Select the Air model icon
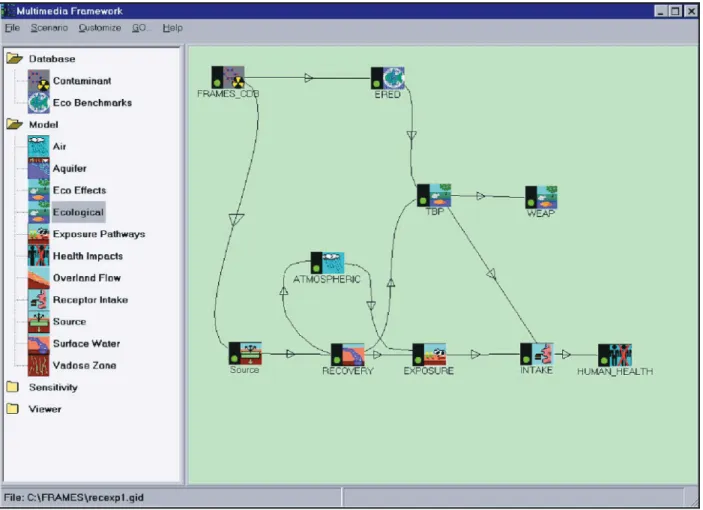Image resolution: width=703 pixels, height=510 pixels. pos(39,147)
